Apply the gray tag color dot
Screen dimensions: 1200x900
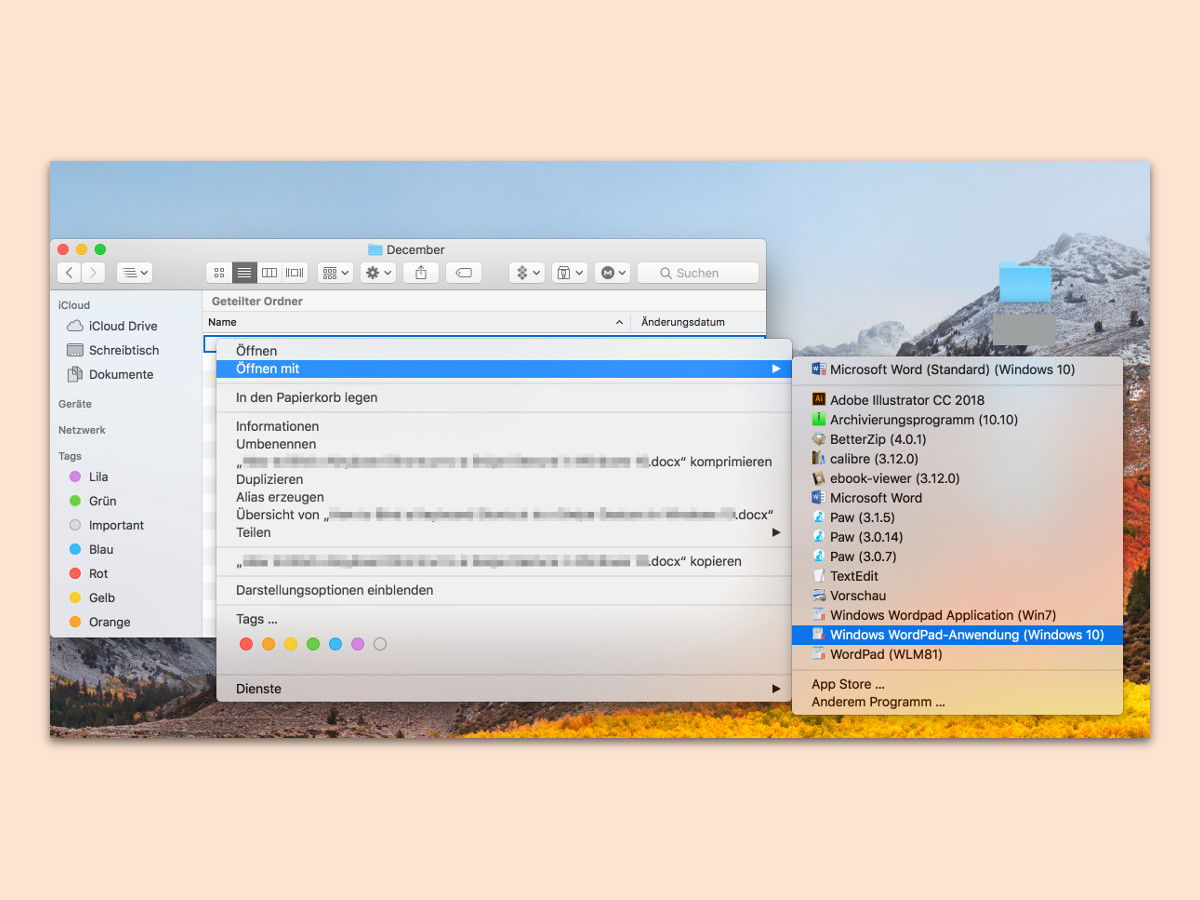pos(380,644)
